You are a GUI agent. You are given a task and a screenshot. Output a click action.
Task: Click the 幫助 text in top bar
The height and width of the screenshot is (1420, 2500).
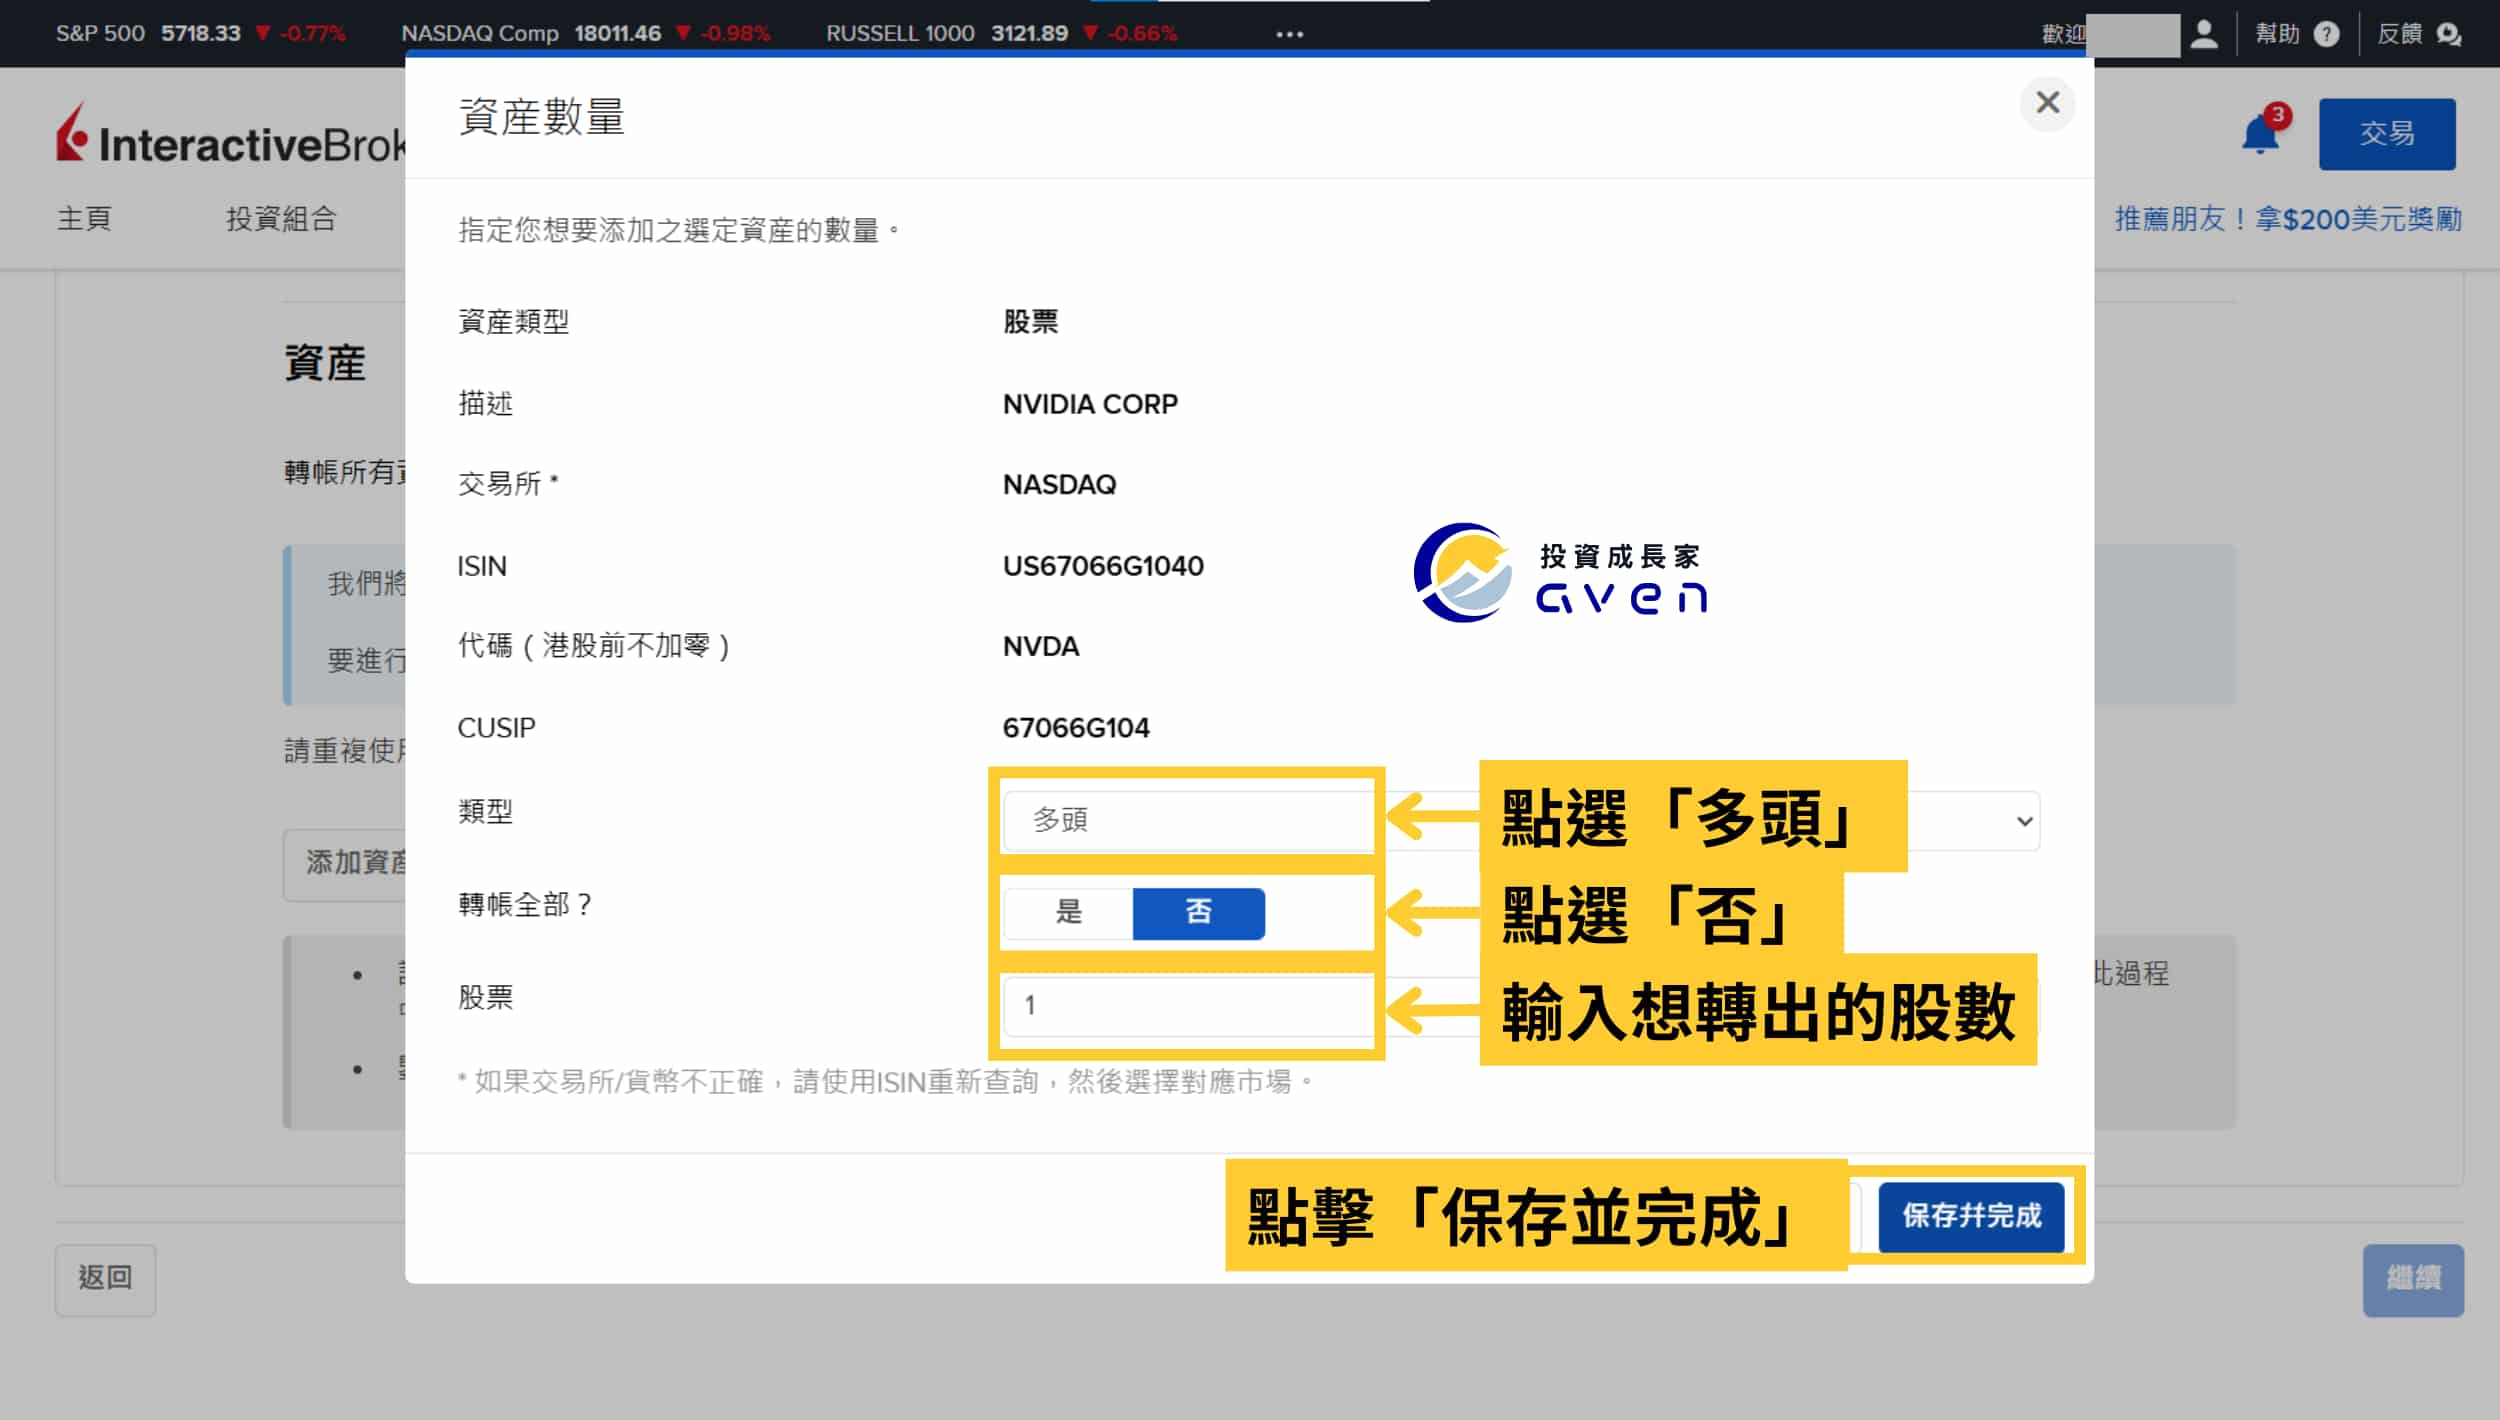[x=2277, y=34]
